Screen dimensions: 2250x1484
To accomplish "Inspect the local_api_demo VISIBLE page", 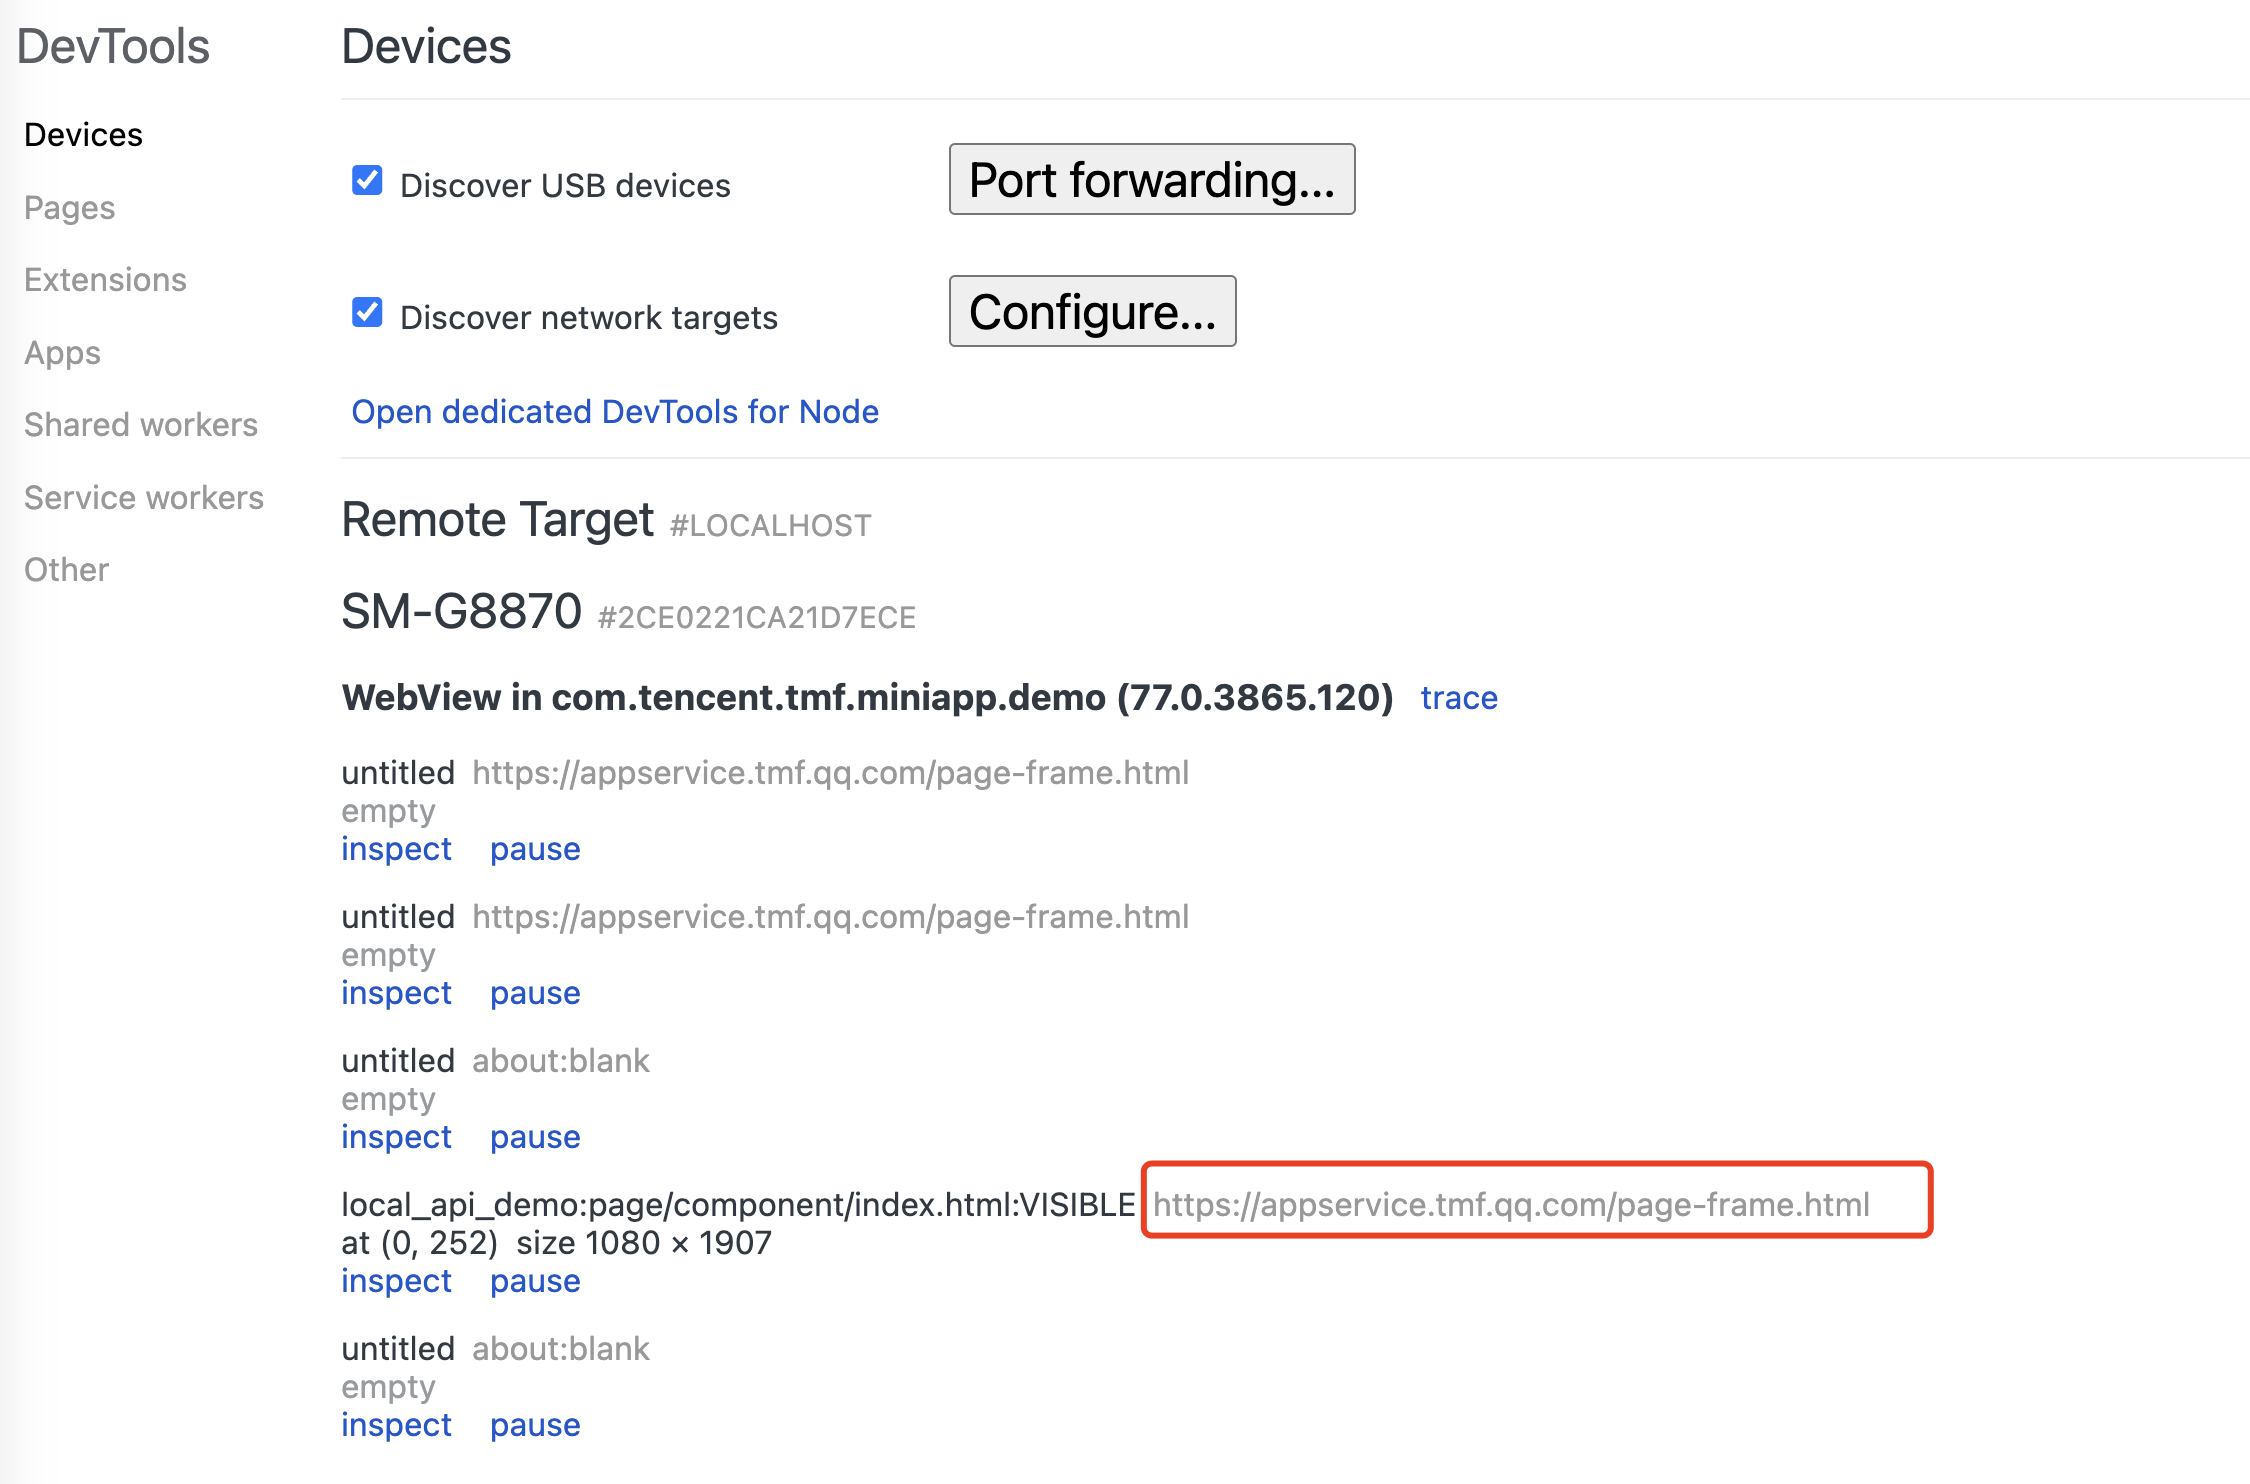I will click(396, 1281).
